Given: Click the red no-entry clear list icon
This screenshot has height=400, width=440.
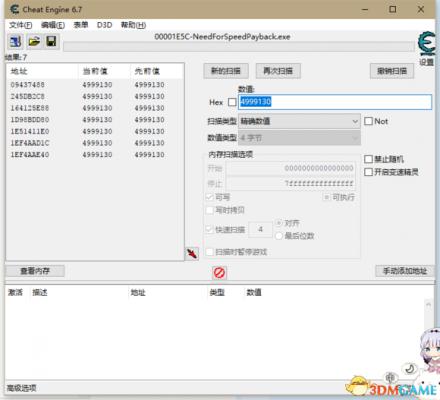Looking at the screenshot, I should coord(219,273).
